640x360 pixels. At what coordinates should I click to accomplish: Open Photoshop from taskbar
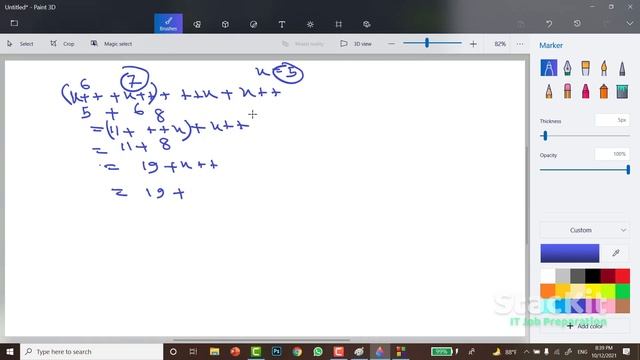point(276,351)
